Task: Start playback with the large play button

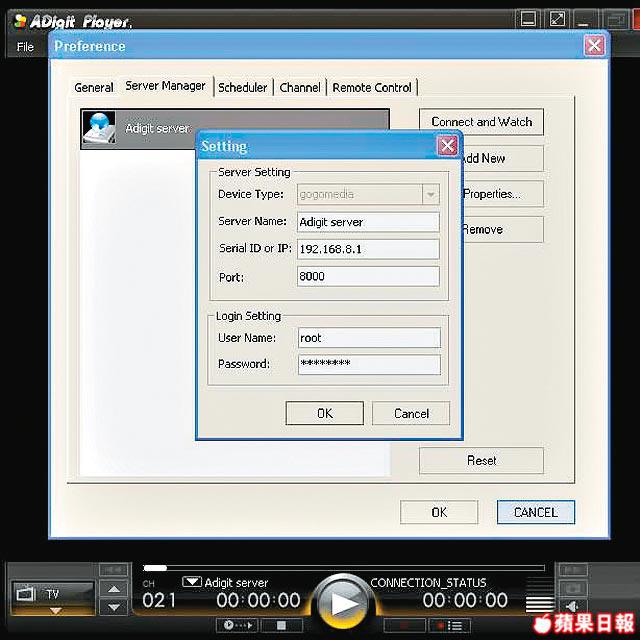Action: [344, 602]
